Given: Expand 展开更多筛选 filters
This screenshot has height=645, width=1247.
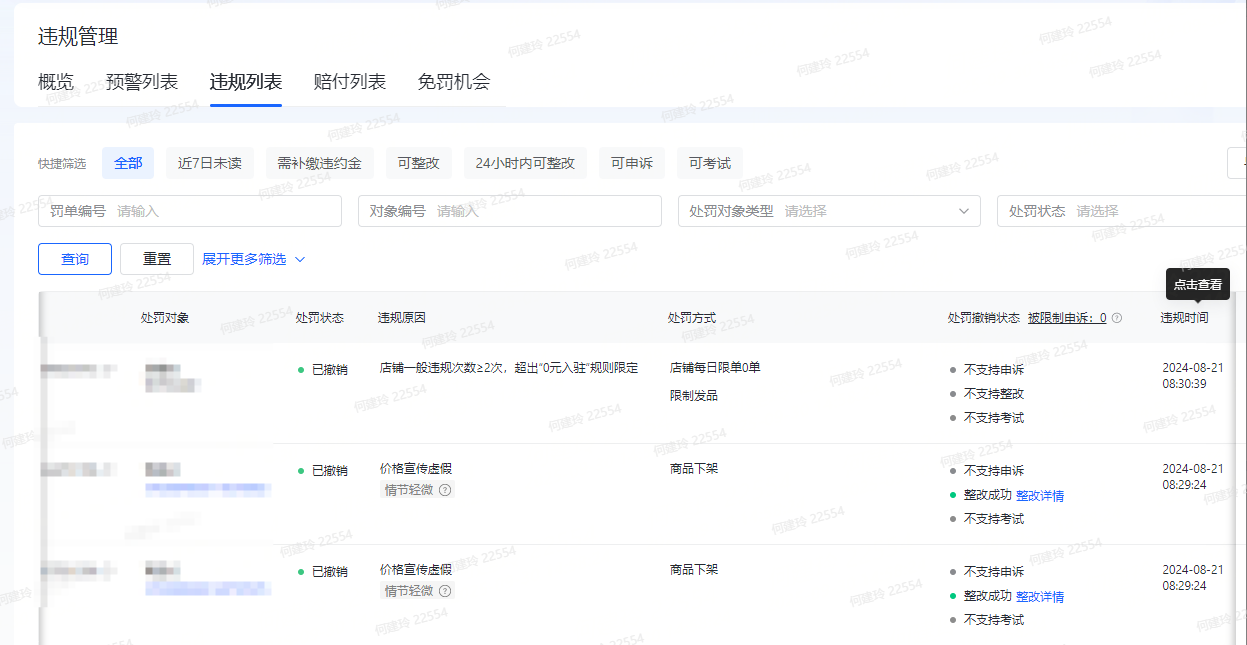Looking at the screenshot, I should coord(254,259).
